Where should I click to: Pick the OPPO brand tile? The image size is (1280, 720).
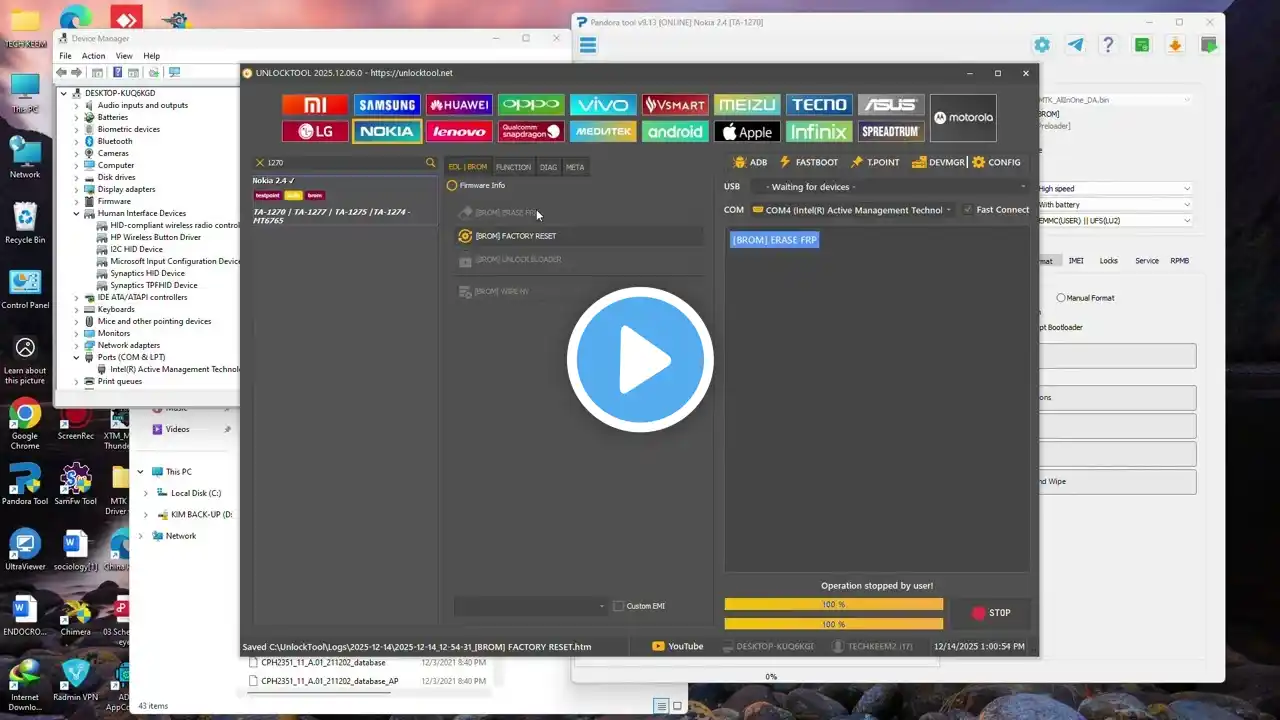coord(531,105)
